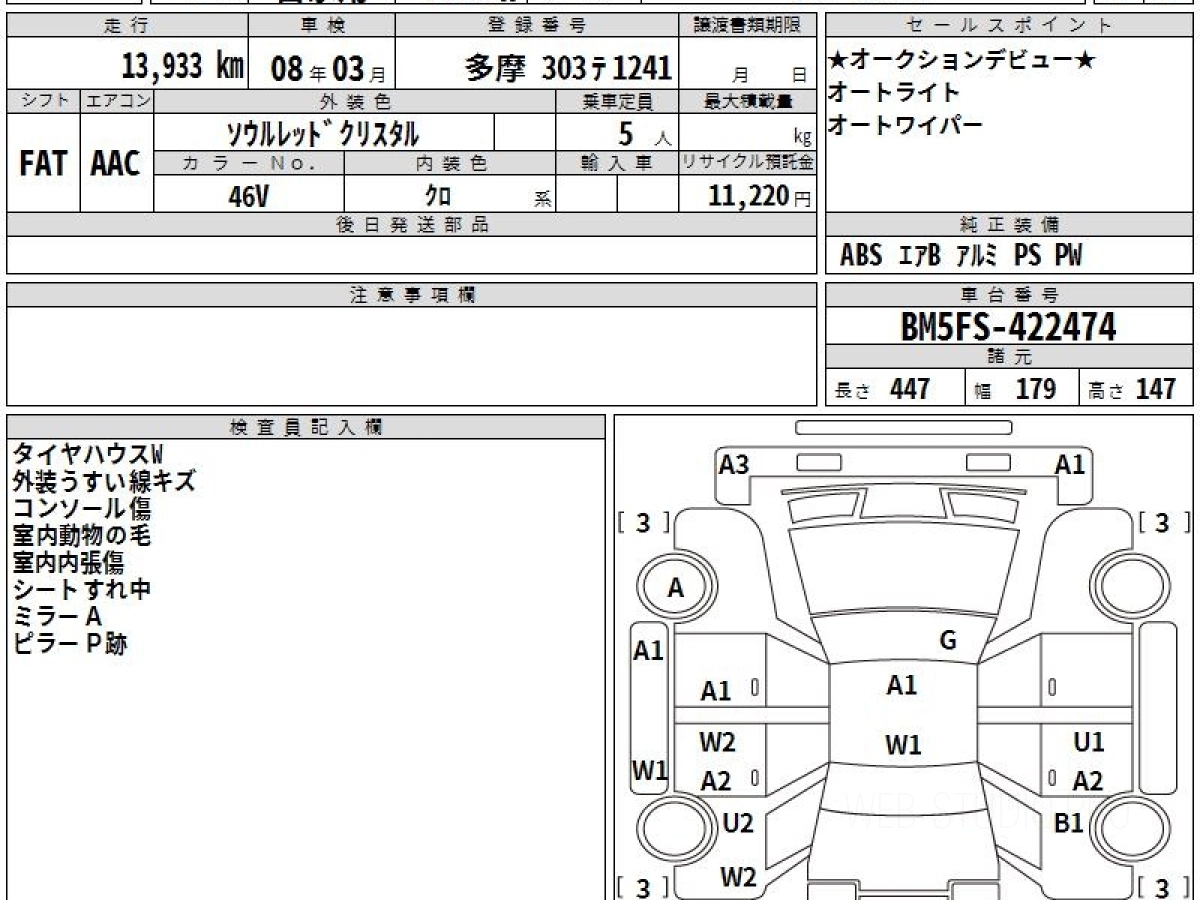This screenshot has height=900, width=1200.
Task: Select the inspection date 08年03月
Action: point(328,69)
